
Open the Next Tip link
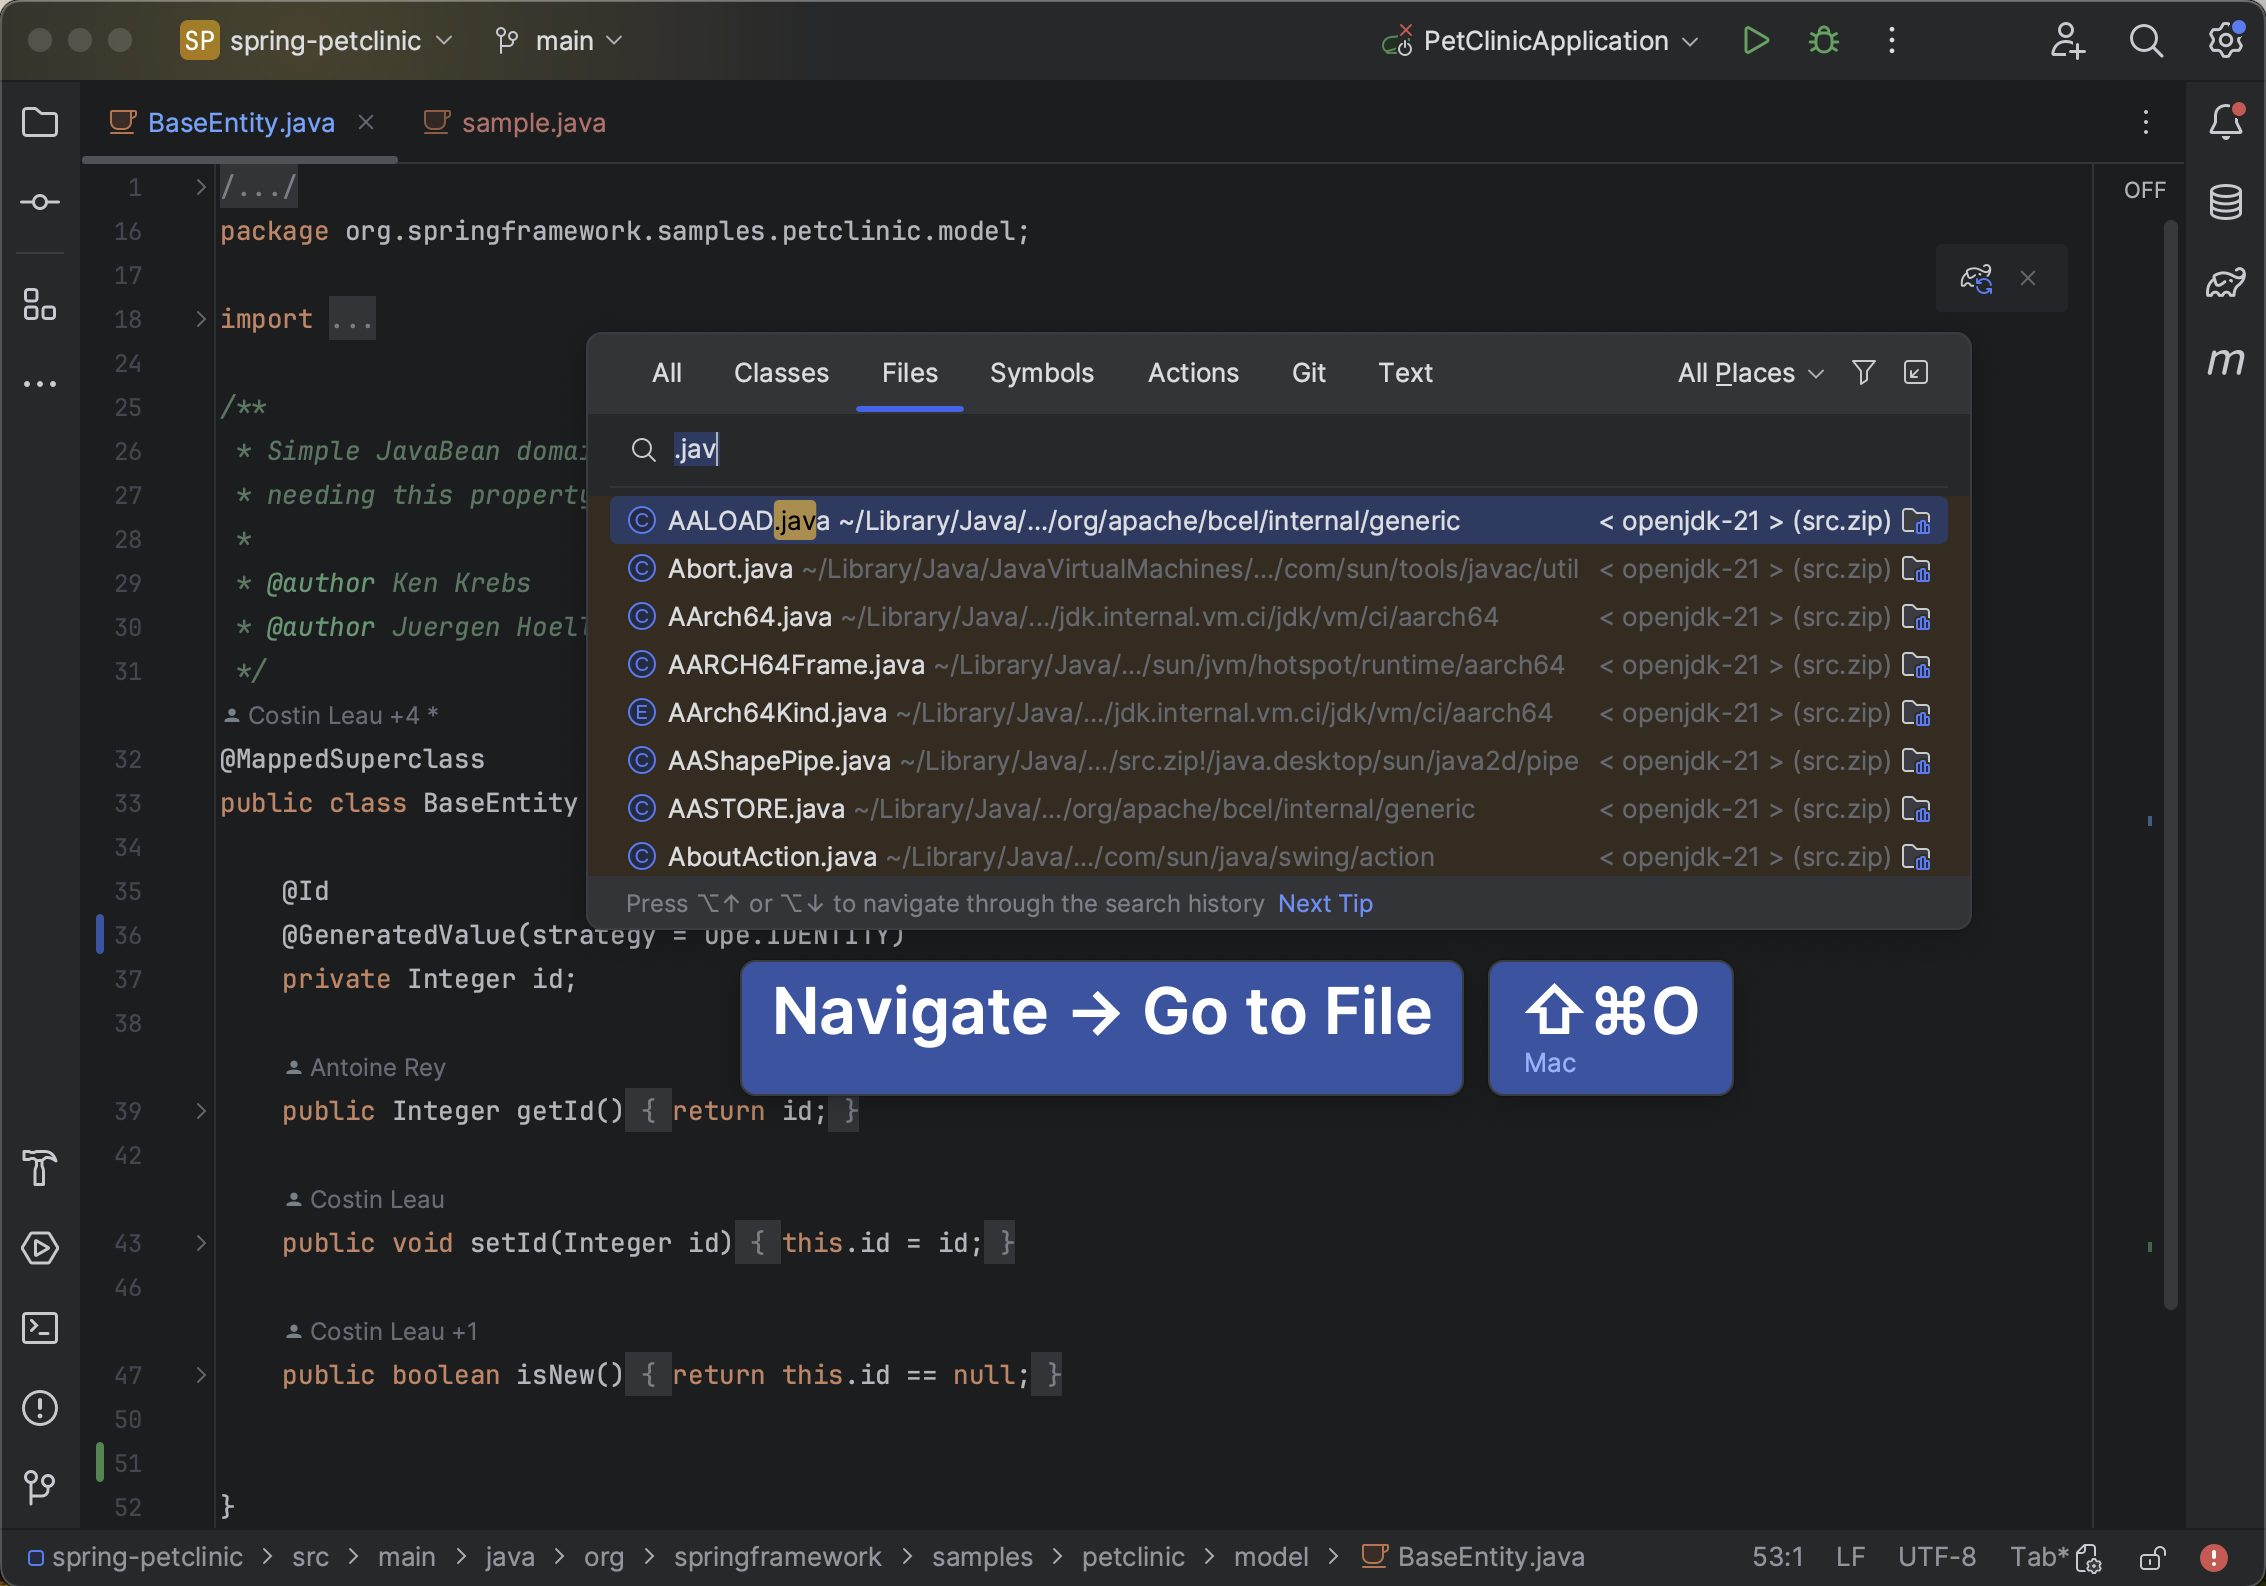1324,903
